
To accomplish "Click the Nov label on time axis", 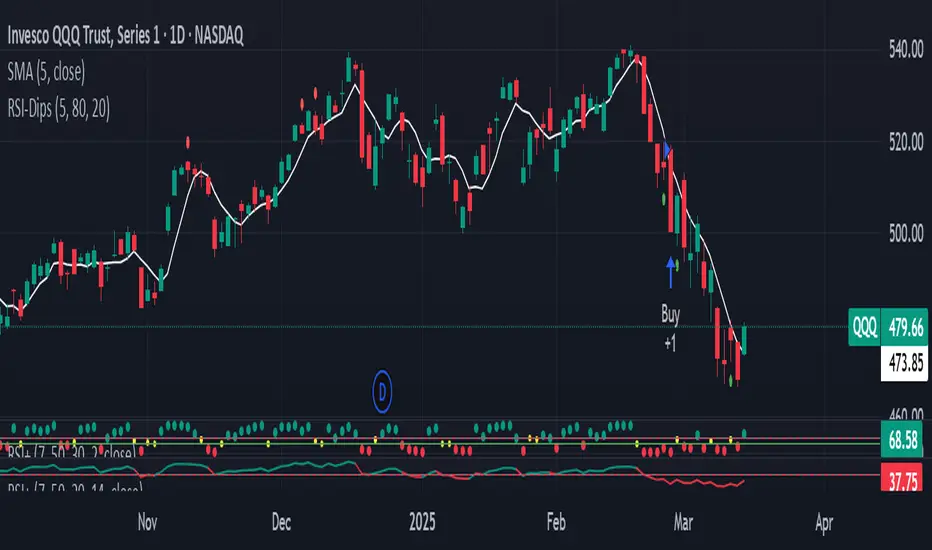I will pos(147,523).
